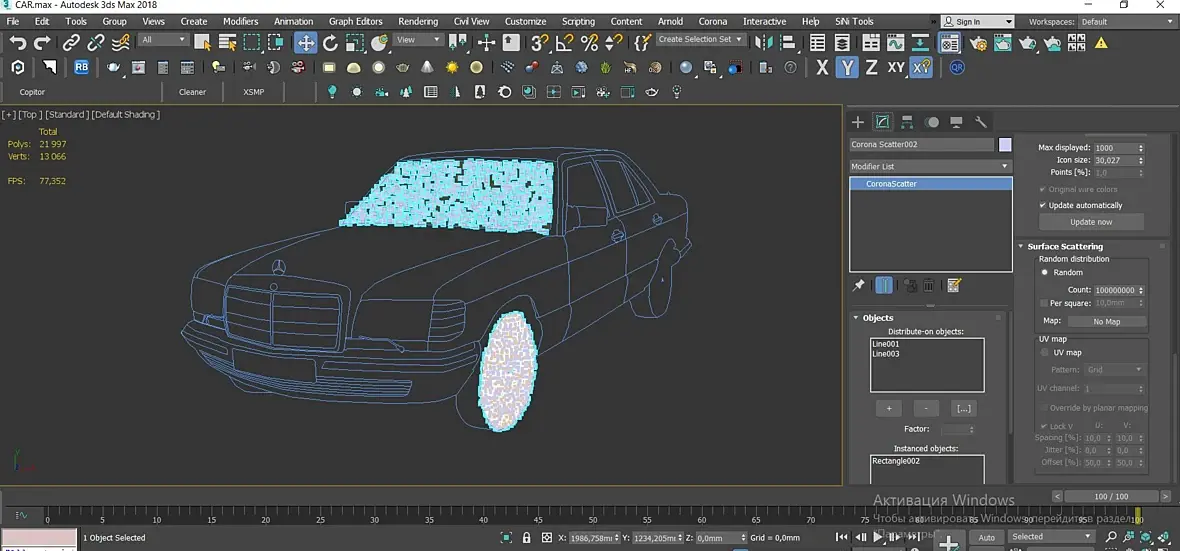The width and height of the screenshot is (1180, 551).
Task: Enable the Per square checkbox
Action: click(x=1043, y=303)
